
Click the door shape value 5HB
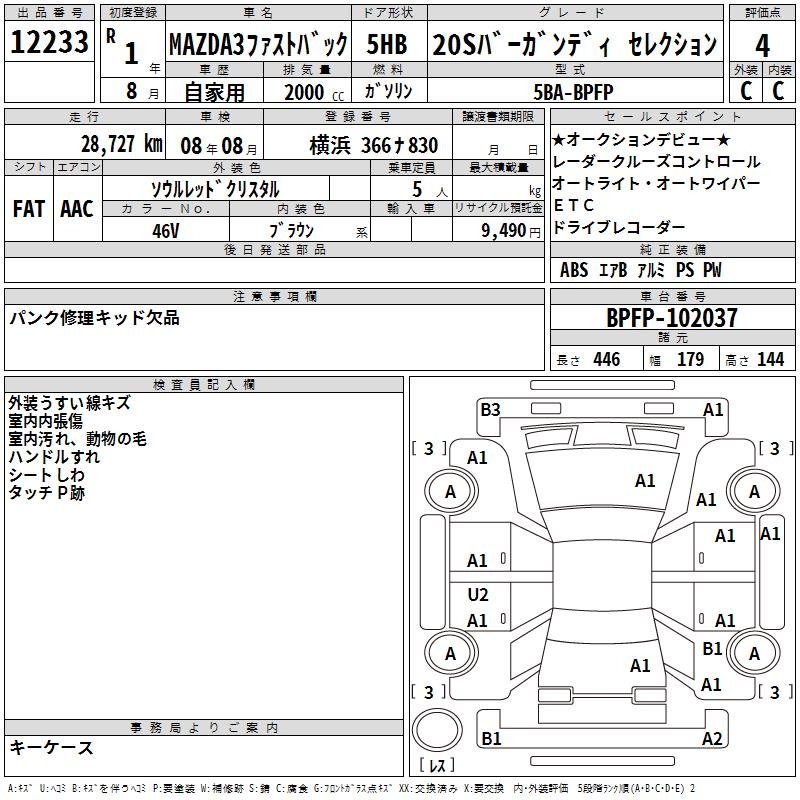click(387, 44)
